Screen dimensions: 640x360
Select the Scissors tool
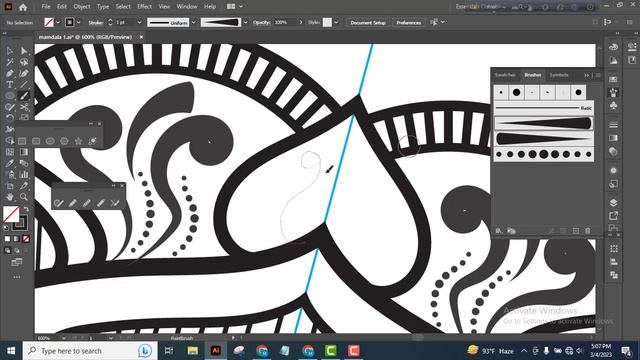(24, 107)
